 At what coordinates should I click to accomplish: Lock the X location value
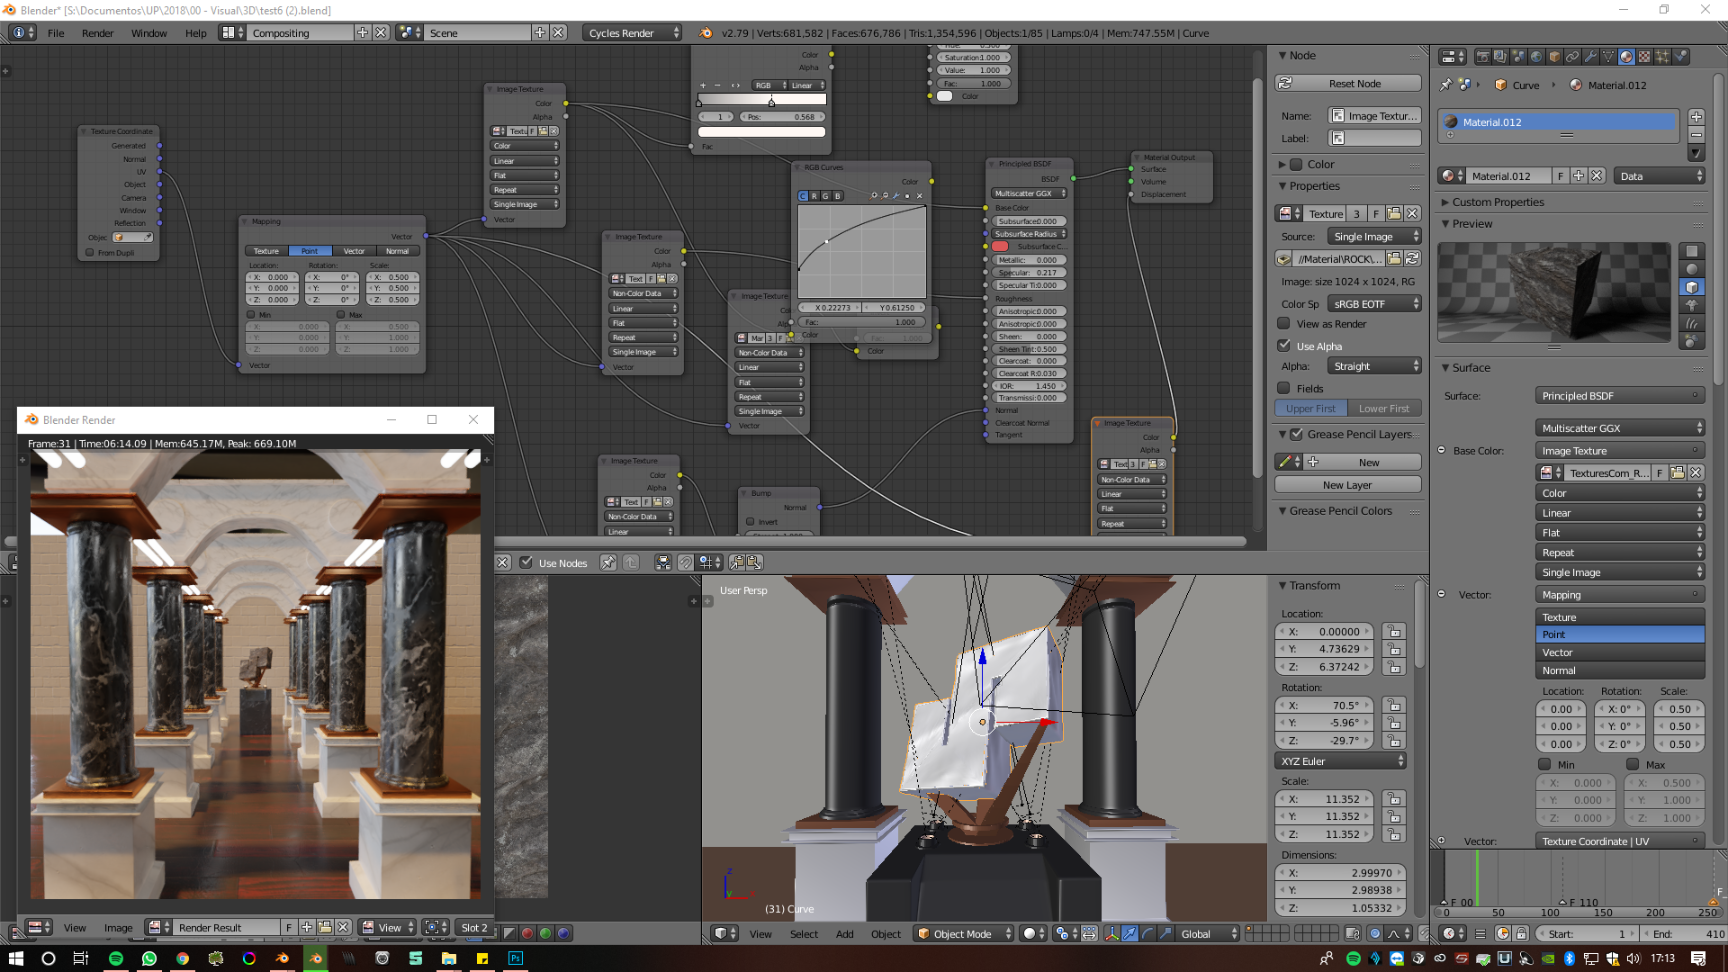click(1394, 632)
